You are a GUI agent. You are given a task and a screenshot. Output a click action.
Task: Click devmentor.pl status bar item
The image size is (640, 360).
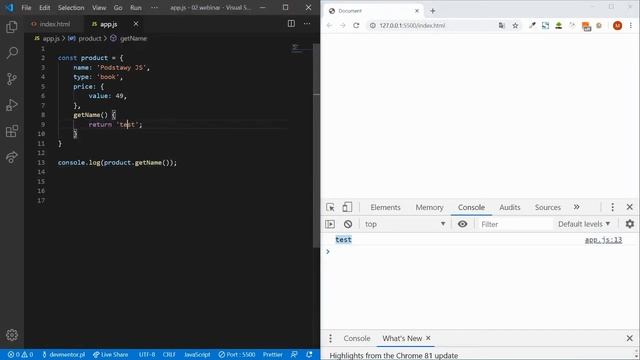coord(63,354)
